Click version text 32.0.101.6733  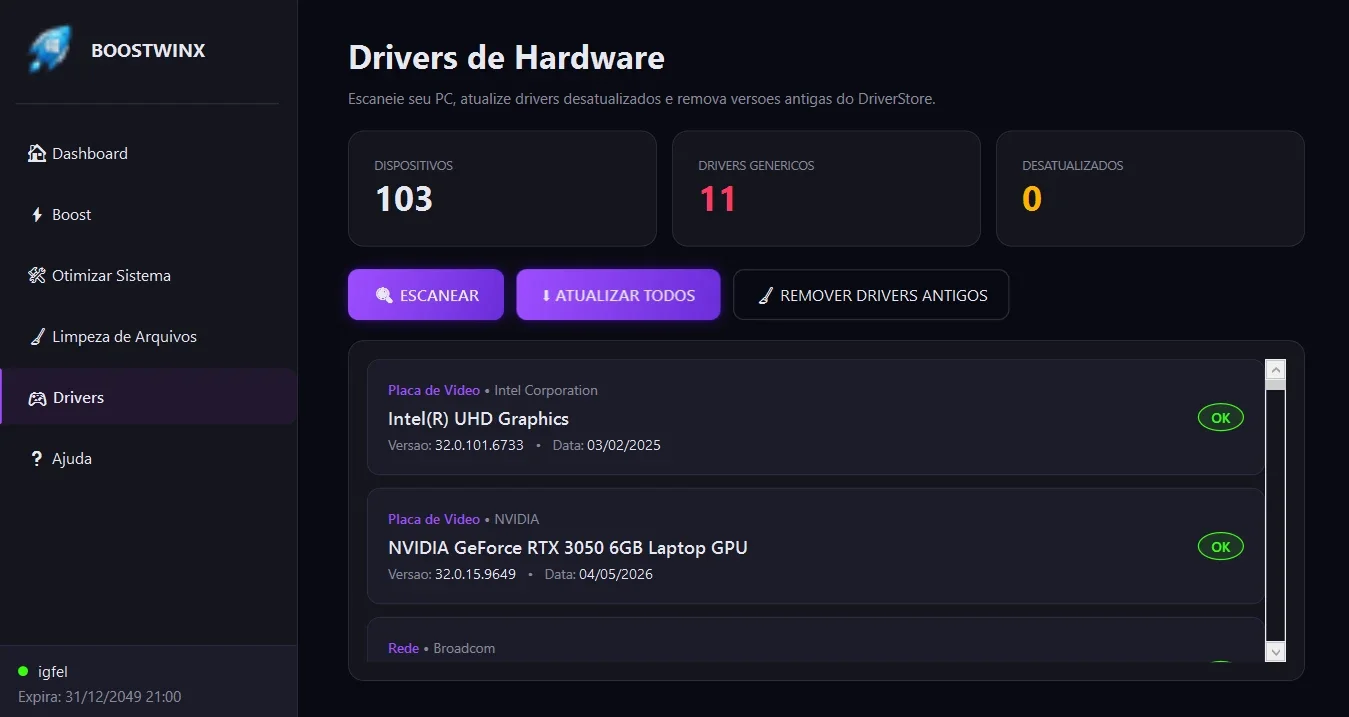[479, 445]
